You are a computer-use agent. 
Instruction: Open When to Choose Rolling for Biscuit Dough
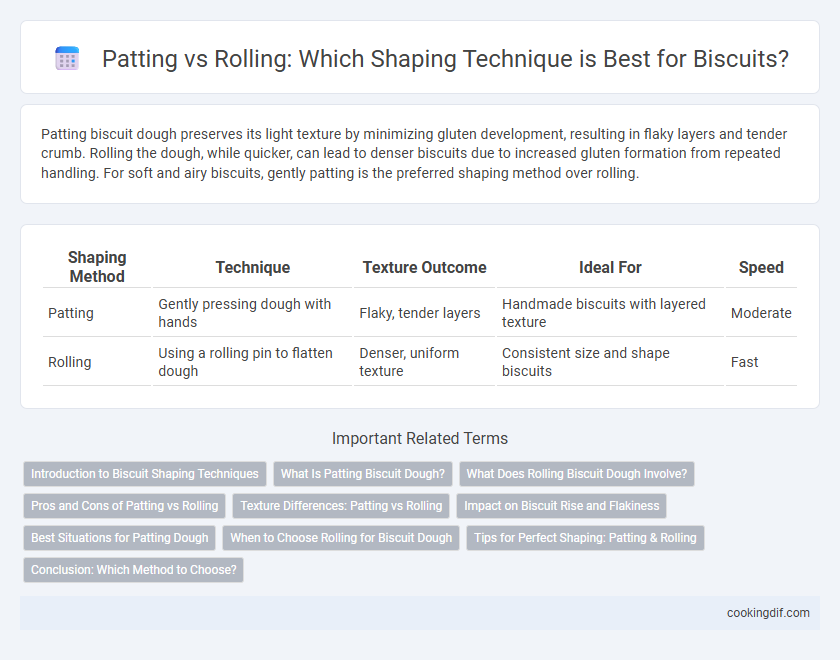[x=341, y=538]
